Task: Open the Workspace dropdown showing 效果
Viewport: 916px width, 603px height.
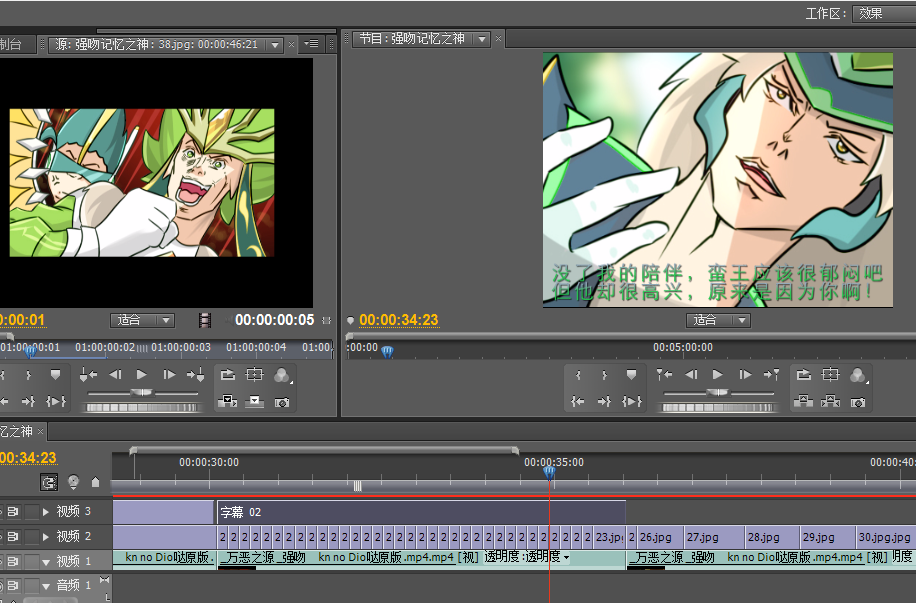Action: (x=884, y=13)
